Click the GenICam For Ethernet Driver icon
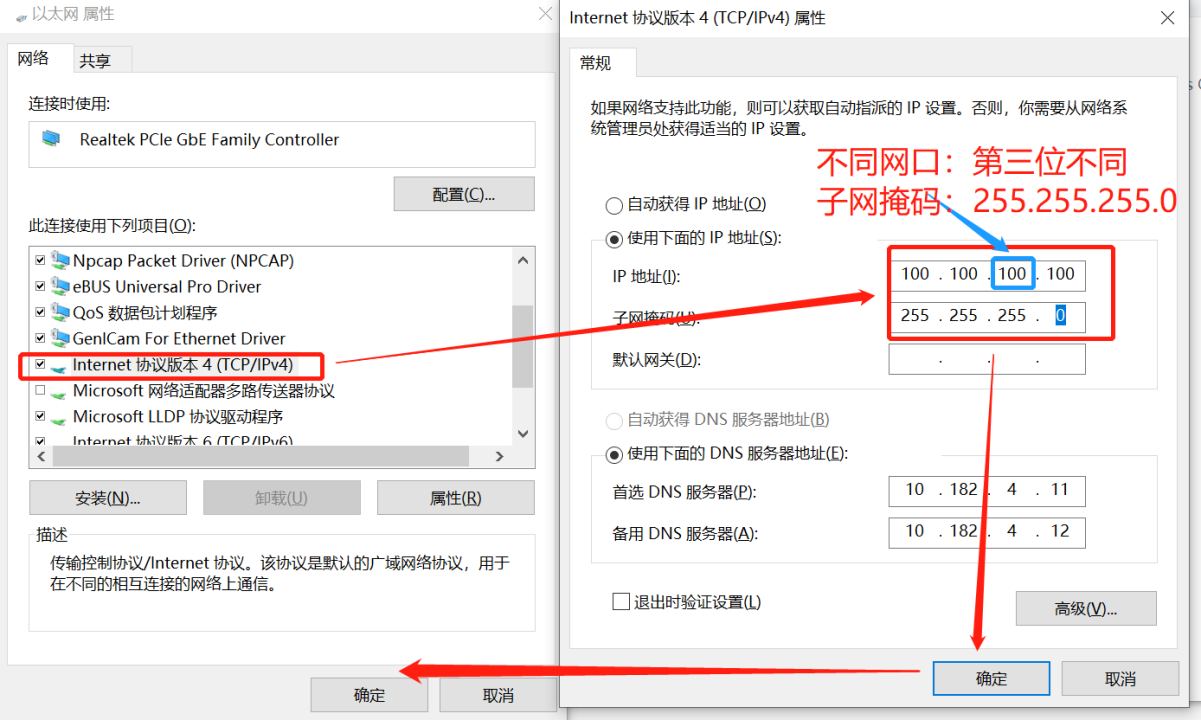Image resolution: width=1201 pixels, height=720 pixels. tap(60, 338)
